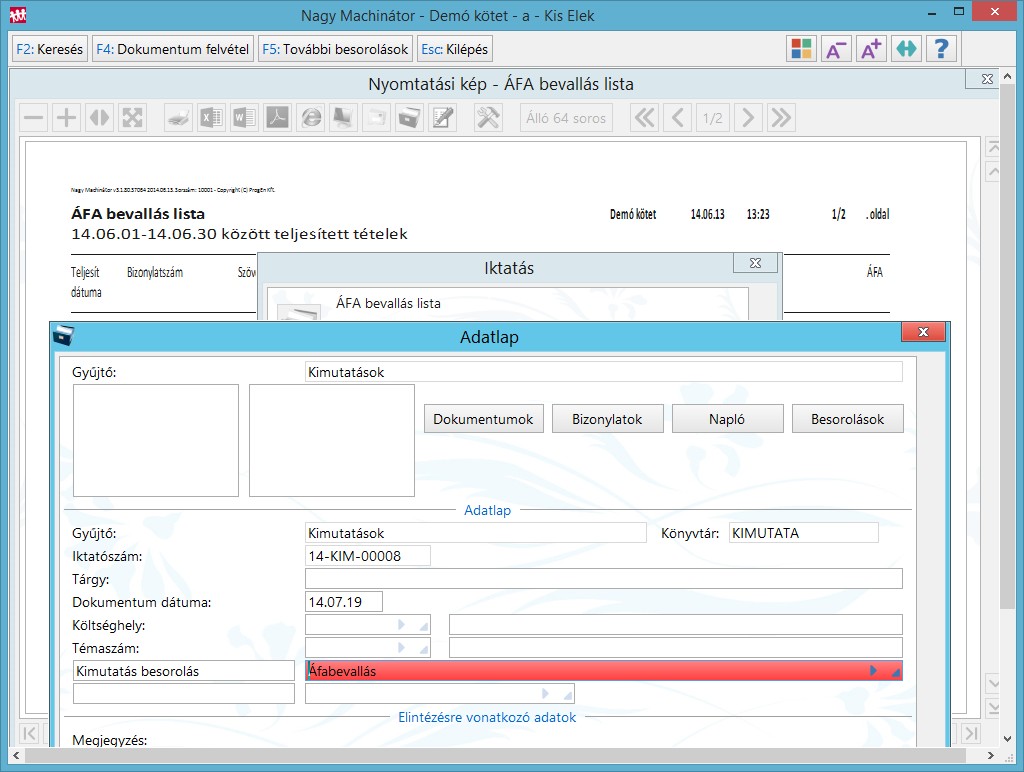Open tools wrench settings icon
The image size is (1024, 772).
coord(488,118)
